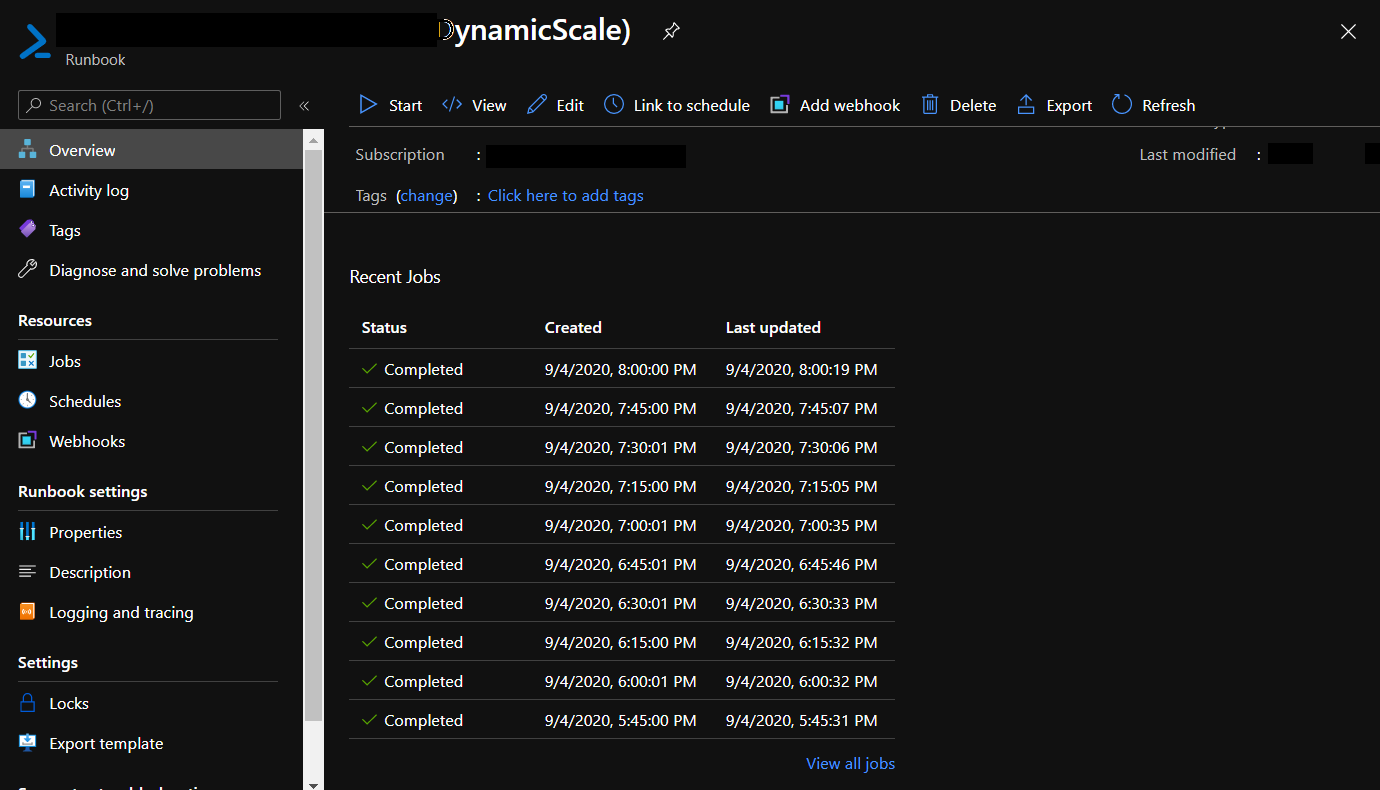Open the job created 9/4/2020, 6:45:01 PM
The height and width of the screenshot is (790, 1380).
tap(622, 564)
